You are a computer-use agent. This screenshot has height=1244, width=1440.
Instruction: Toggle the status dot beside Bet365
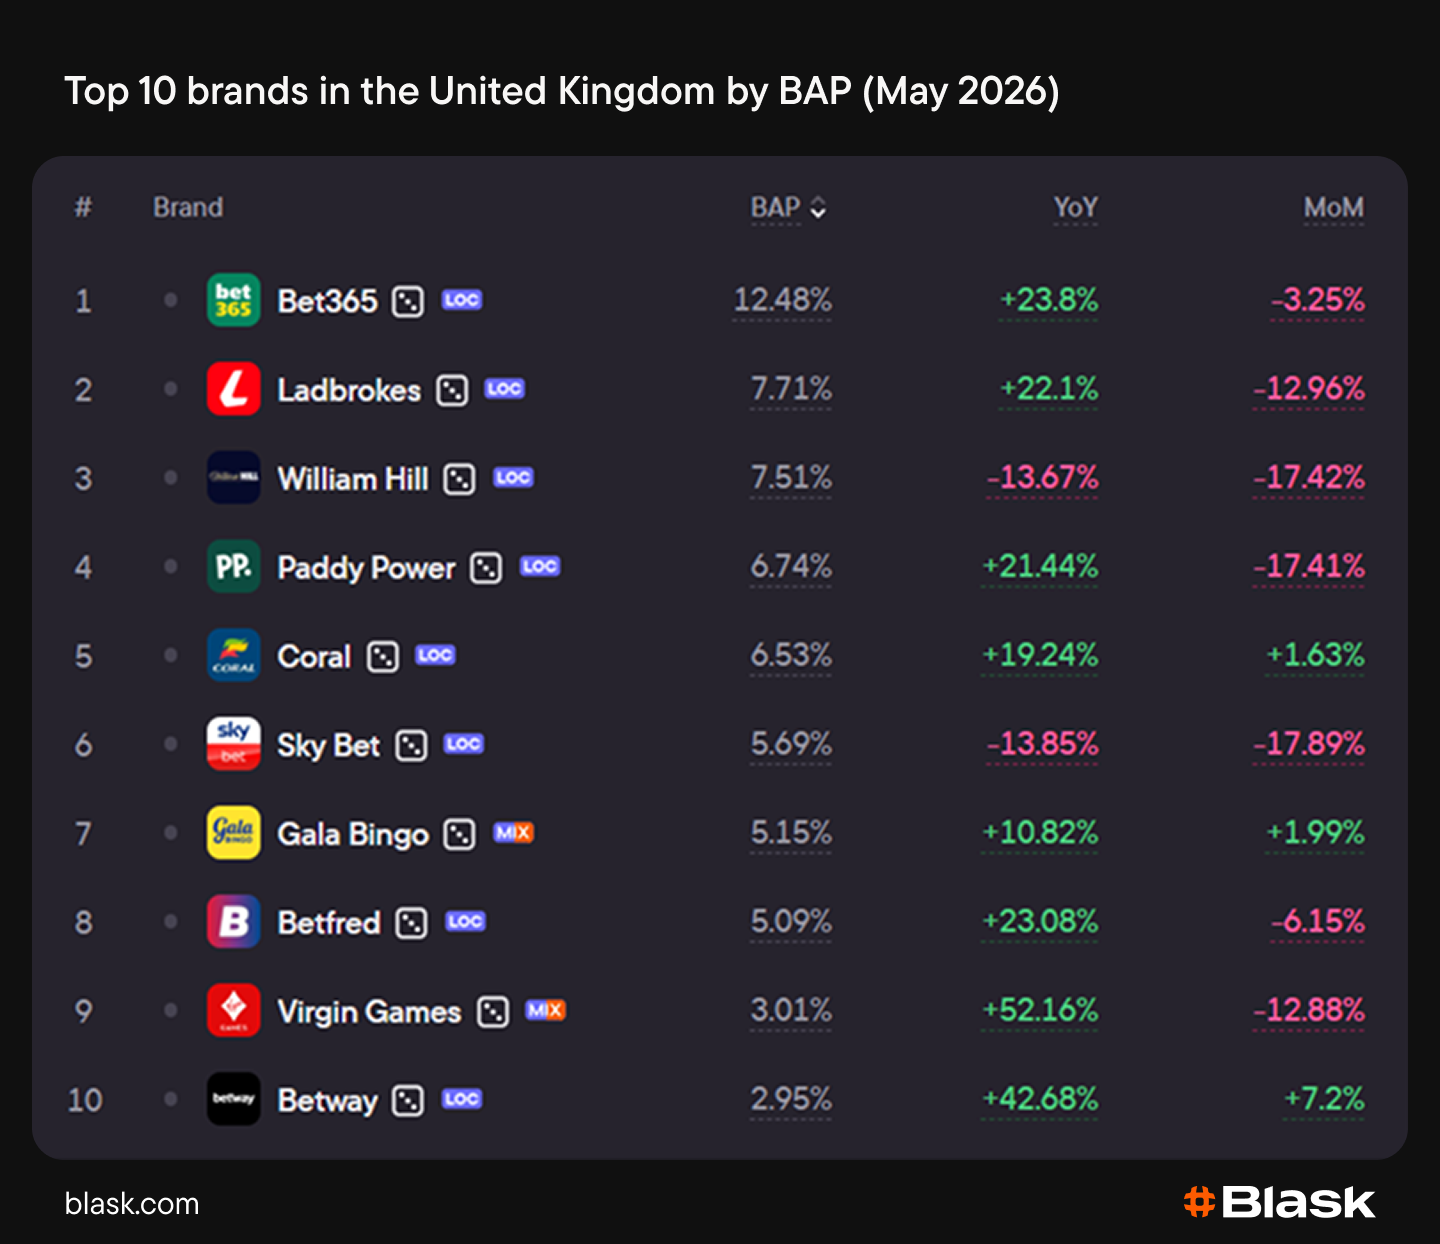(171, 300)
